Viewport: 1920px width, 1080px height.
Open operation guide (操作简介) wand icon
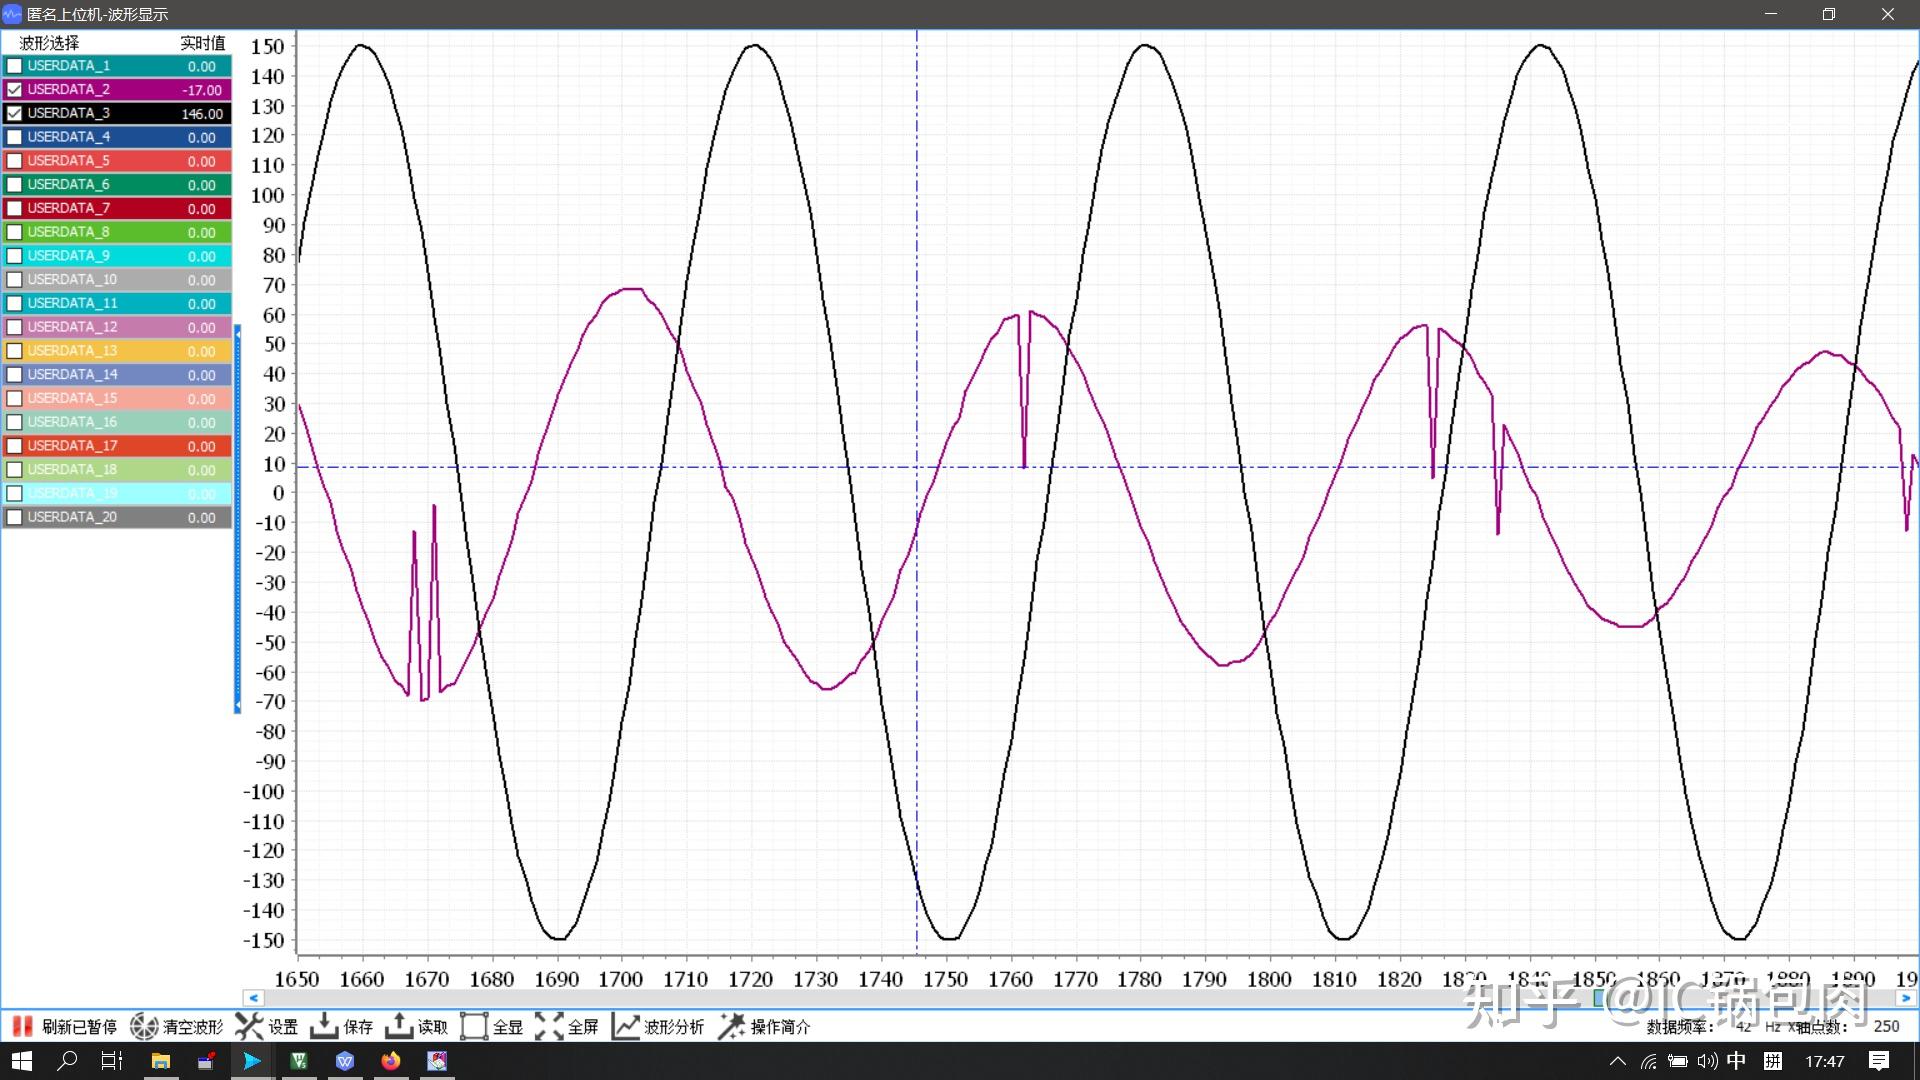[731, 1026]
